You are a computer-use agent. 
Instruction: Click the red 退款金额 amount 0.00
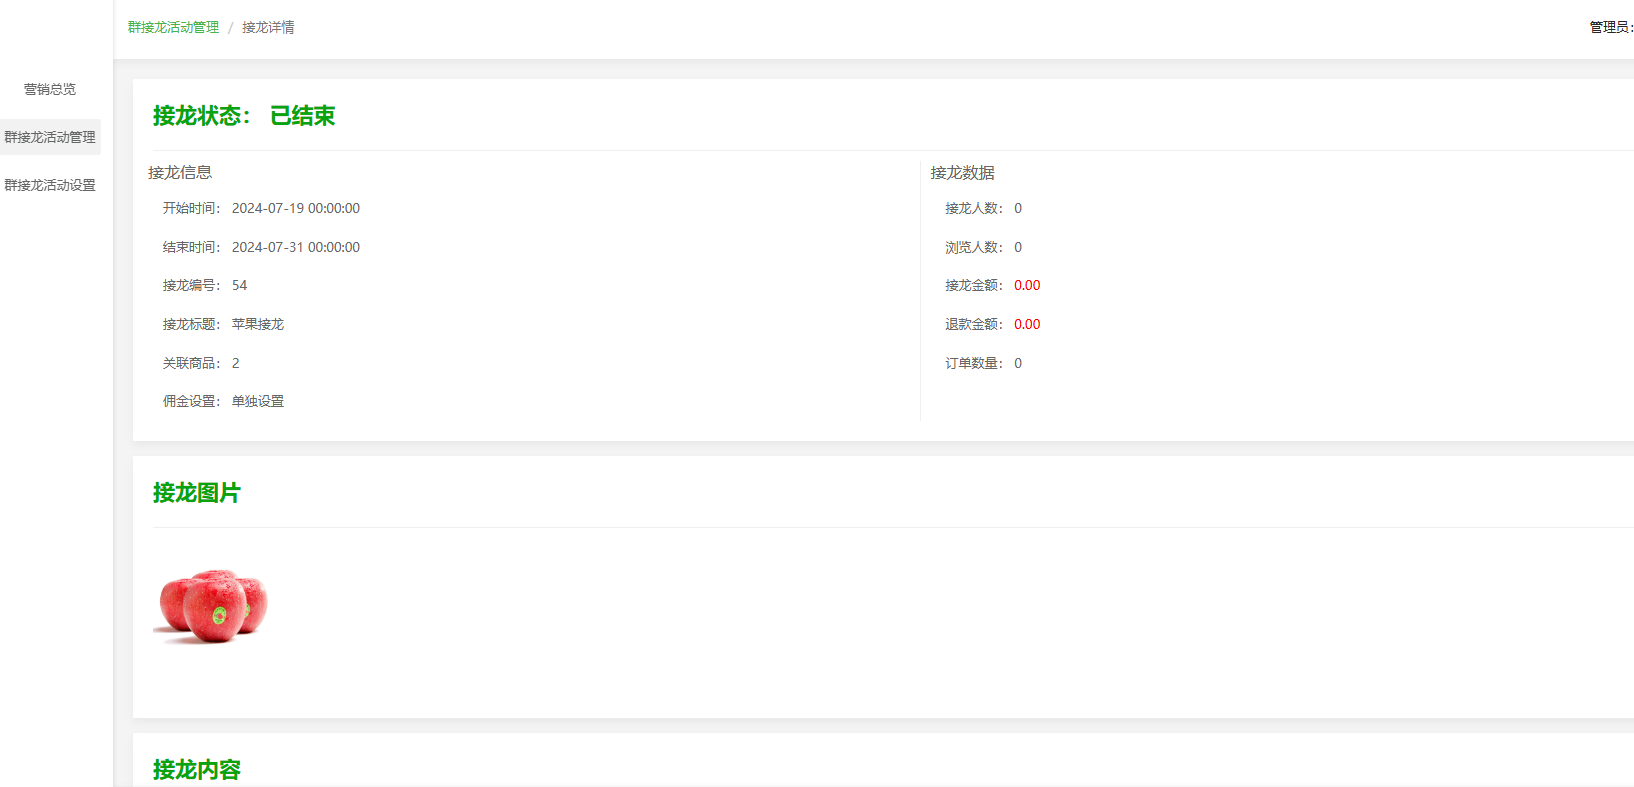(1027, 324)
